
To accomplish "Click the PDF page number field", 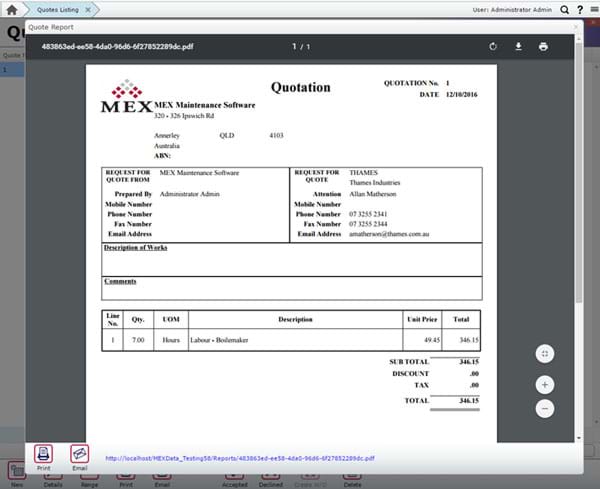I will coord(294,46).
